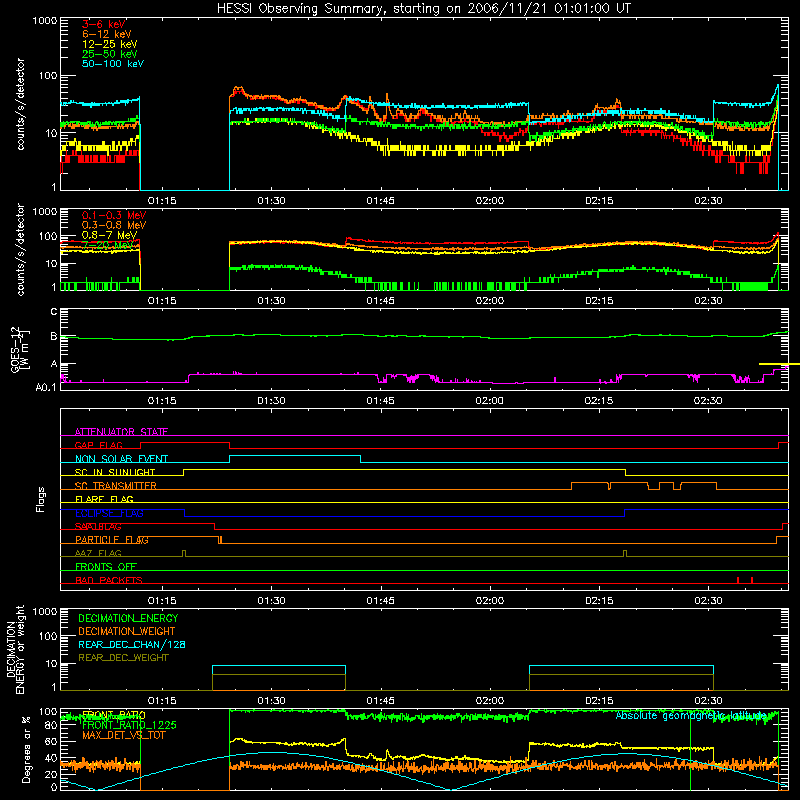Click the FRONT_RATIO legend label

click(x=114, y=715)
